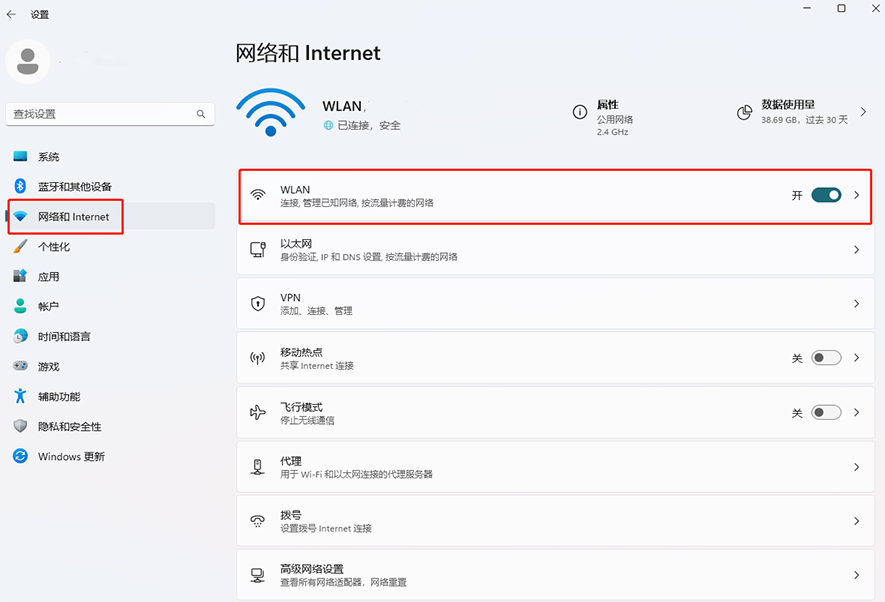885x602 pixels.
Task: Click the 以太网 monitor icon
Action: 258,249
